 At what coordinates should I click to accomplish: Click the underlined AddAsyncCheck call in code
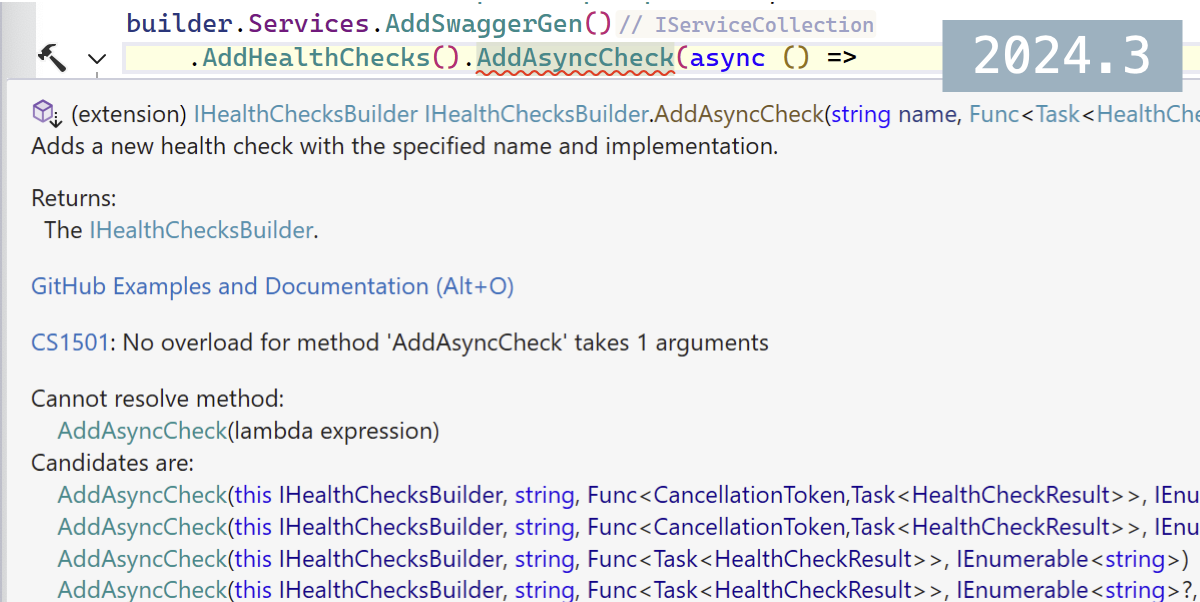[576, 58]
